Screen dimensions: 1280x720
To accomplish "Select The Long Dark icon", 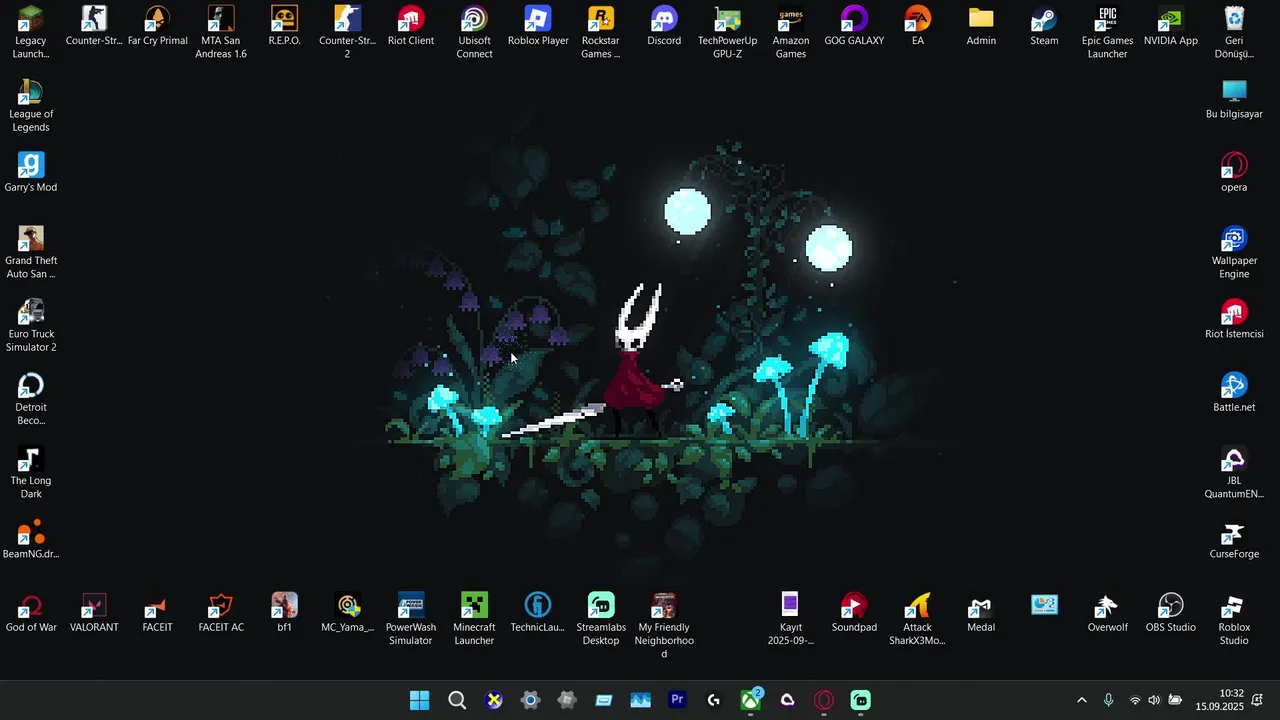I will 31,472.
